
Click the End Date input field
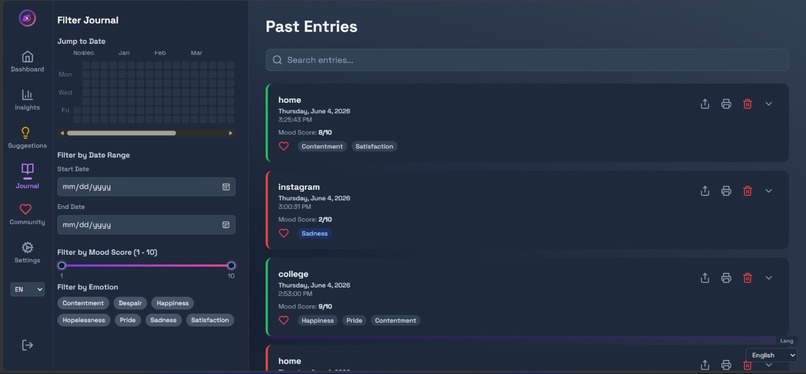coord(146,225)
